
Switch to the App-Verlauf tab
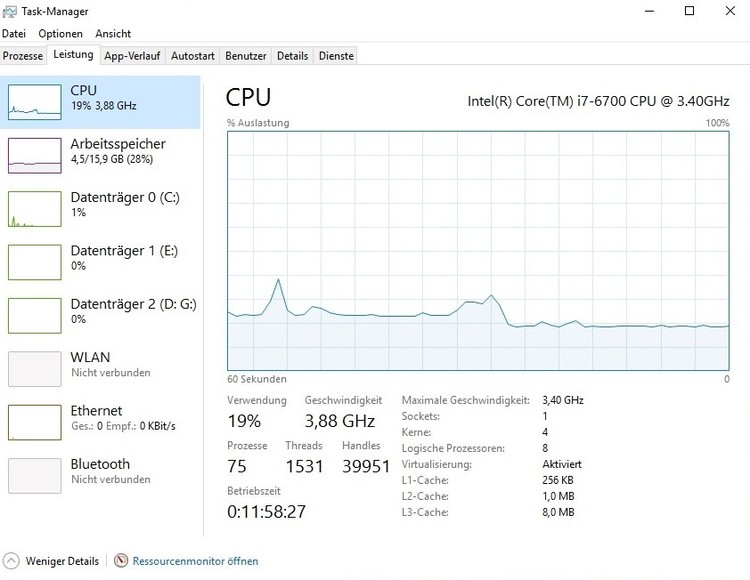coord(133,56)
